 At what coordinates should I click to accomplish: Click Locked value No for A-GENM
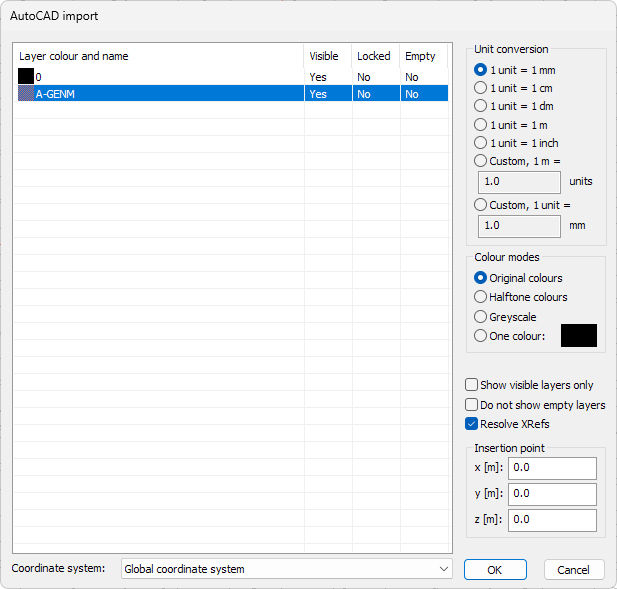point(364,94)
